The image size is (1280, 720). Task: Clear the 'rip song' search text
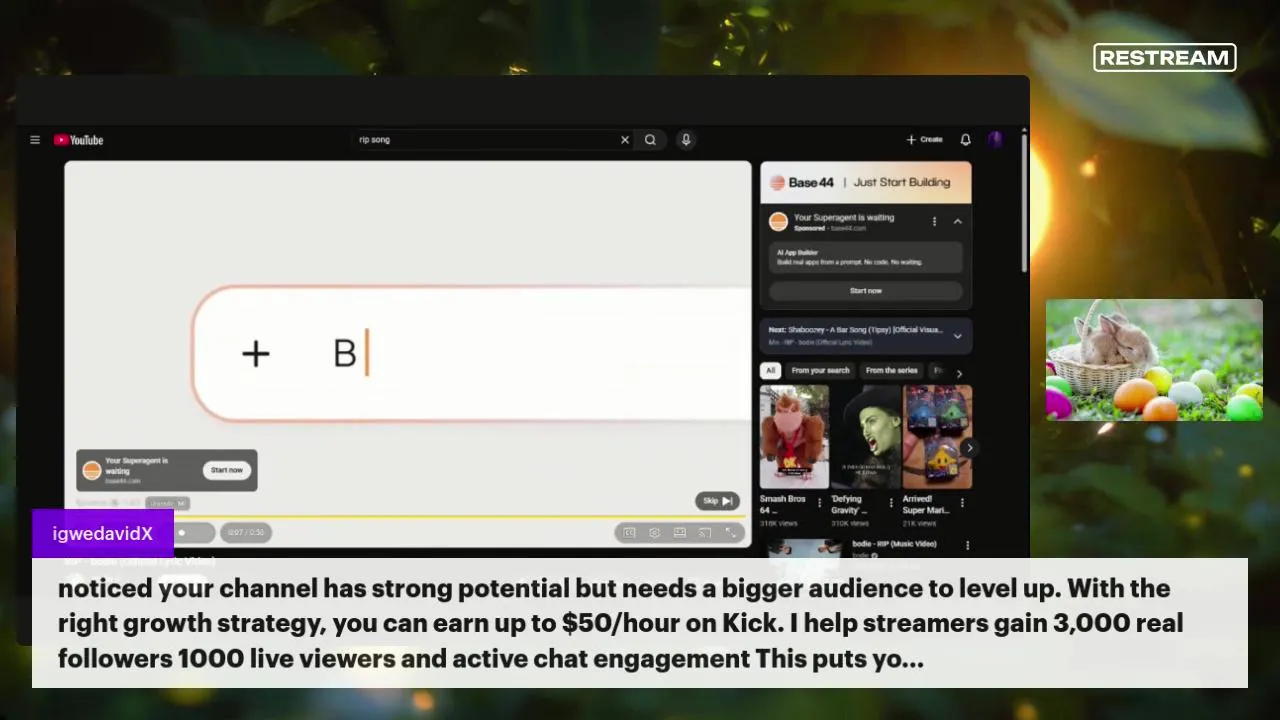(625, 140)
